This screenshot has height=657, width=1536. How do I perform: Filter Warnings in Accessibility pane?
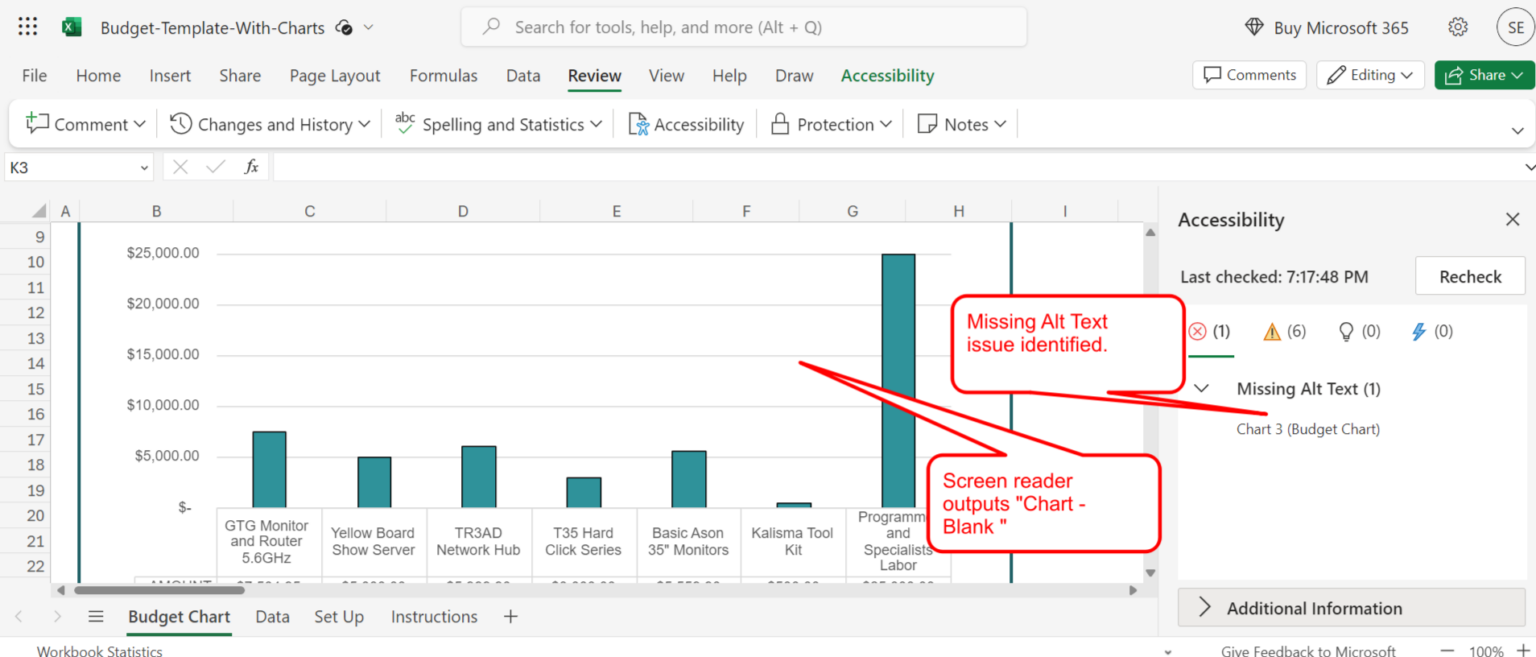[1283, 331]
